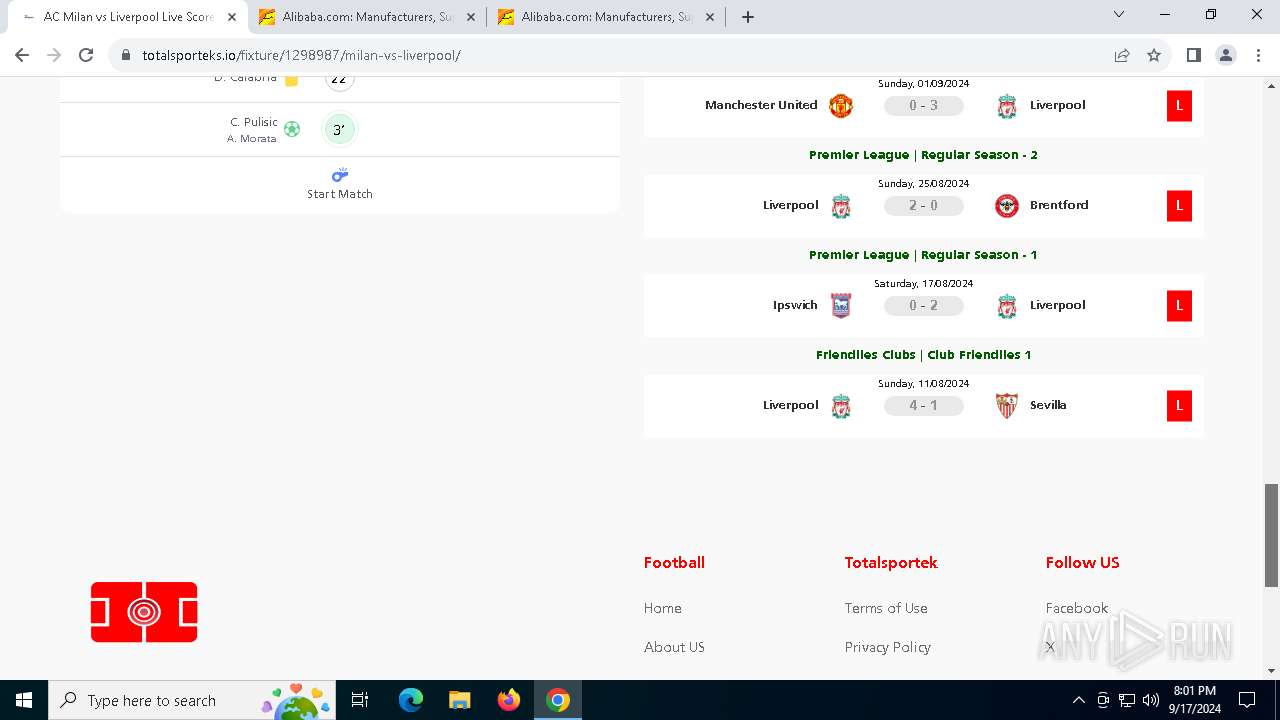
Task: Click the Sevilla club crest
Action: tap(1007, 405)
